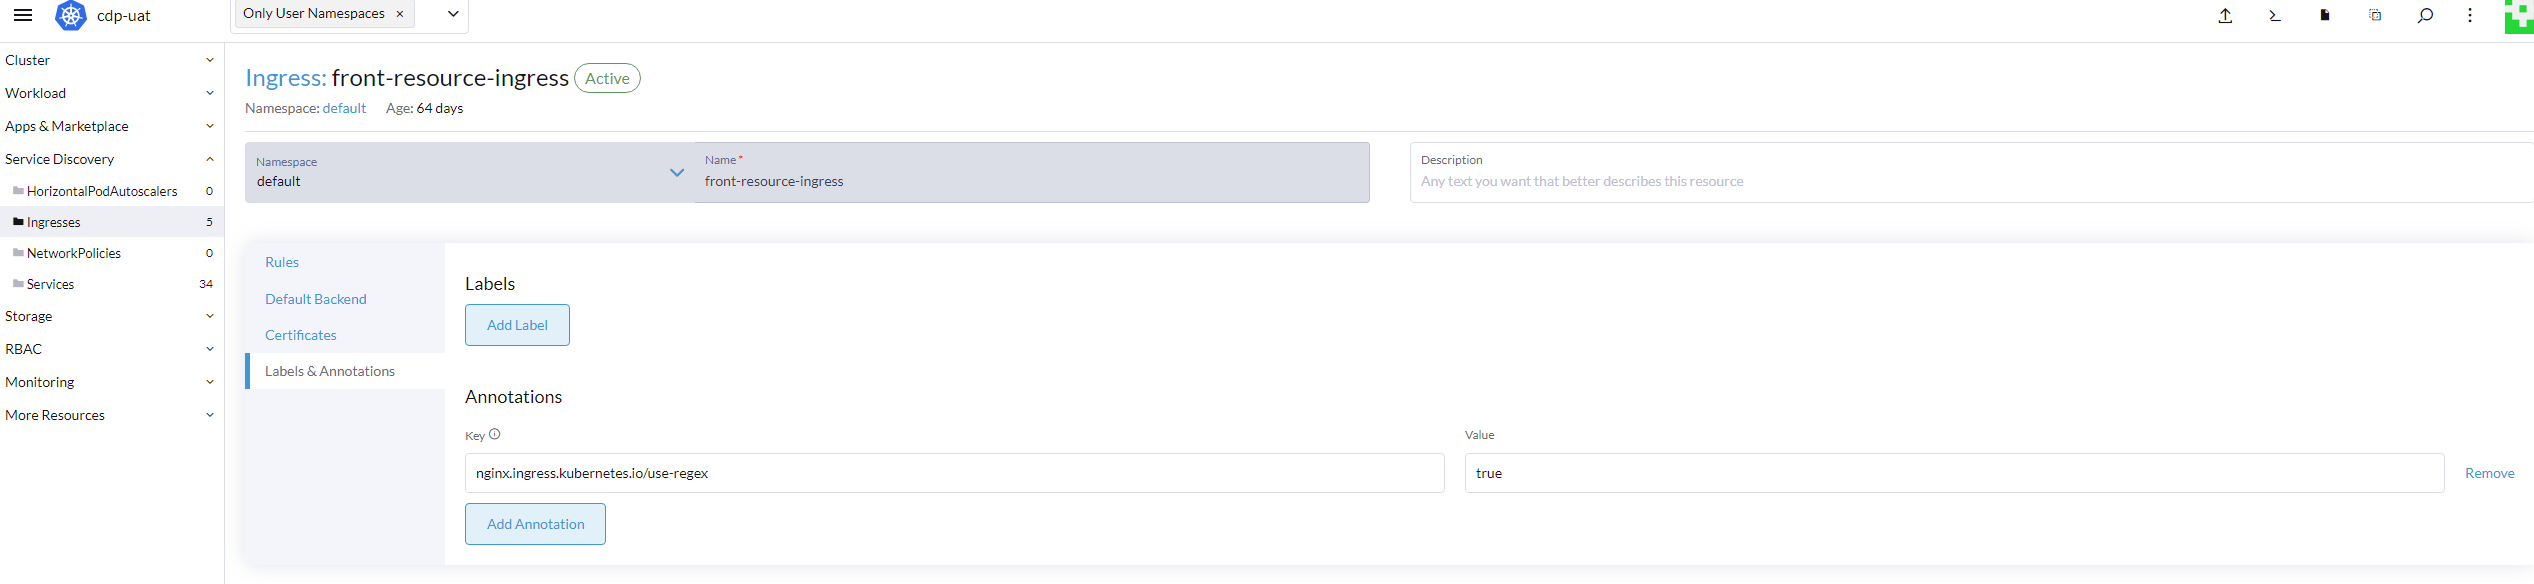Open the hamburger navigation menu
Screen dimensions: 2534x584
[23, 15]
